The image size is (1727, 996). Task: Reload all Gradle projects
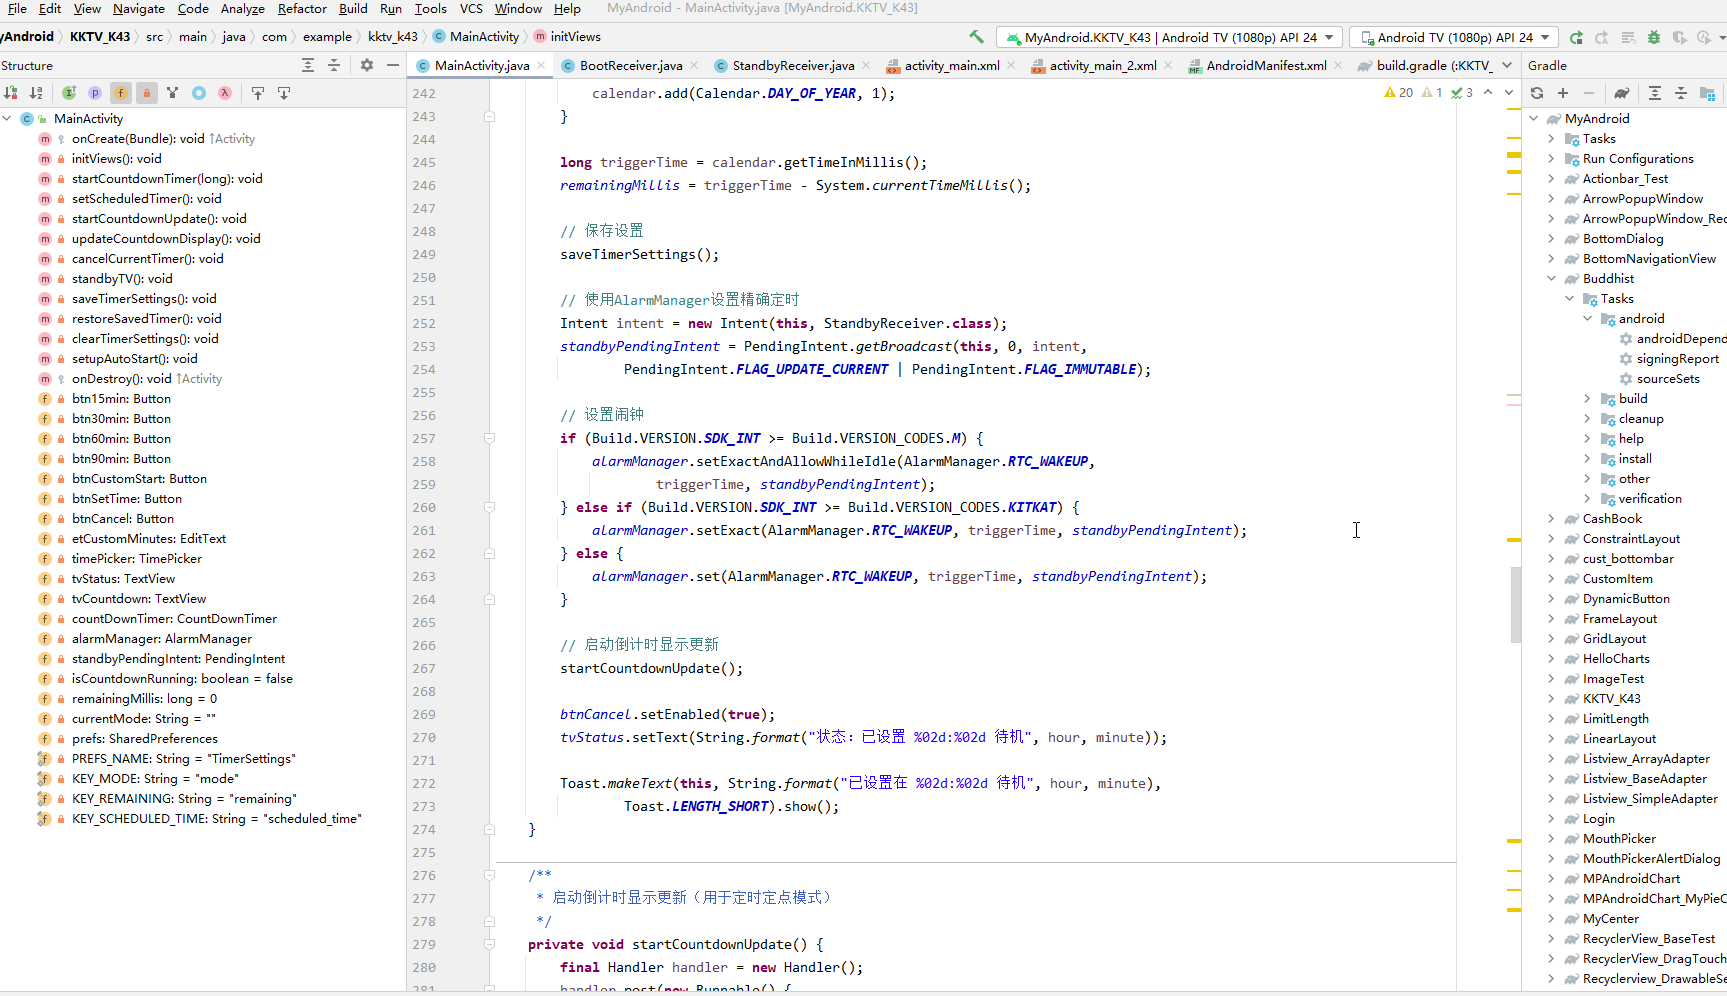(1537, 93)
